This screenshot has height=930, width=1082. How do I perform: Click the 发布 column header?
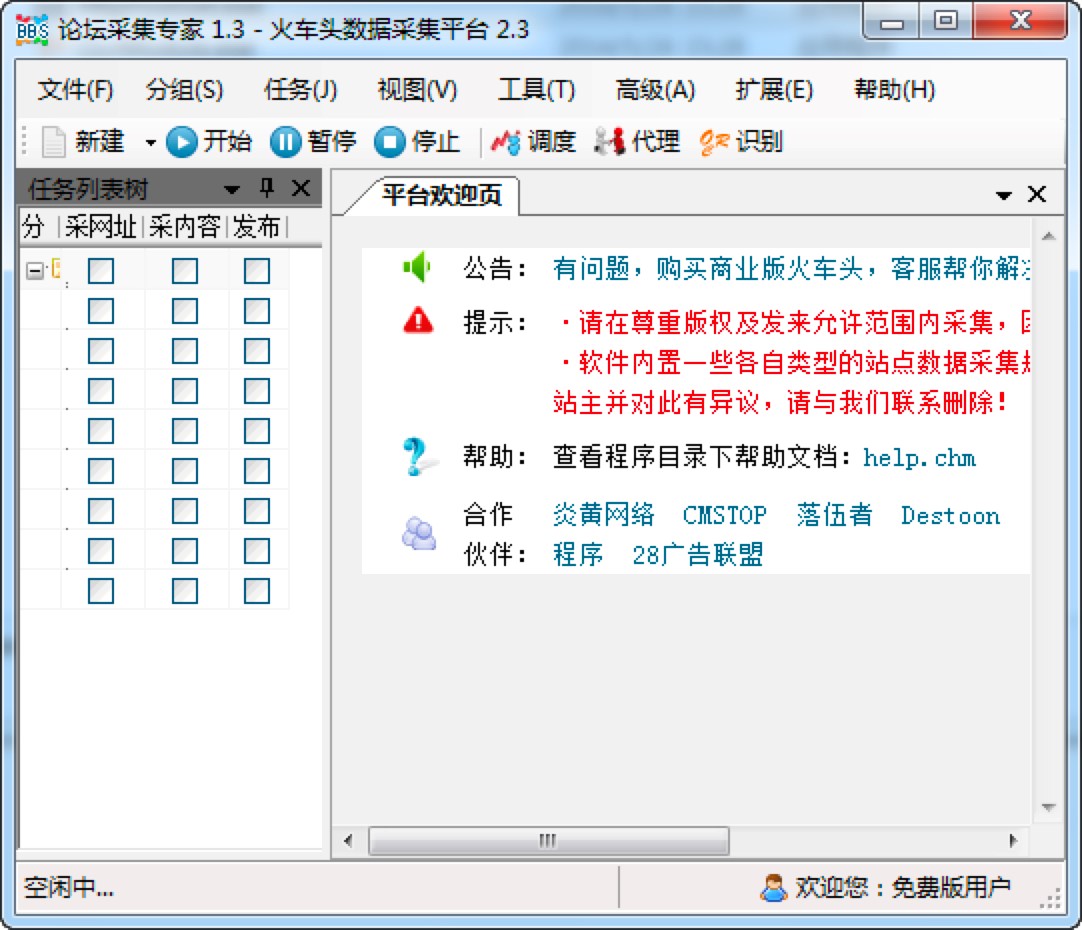(x=257, y=226)
